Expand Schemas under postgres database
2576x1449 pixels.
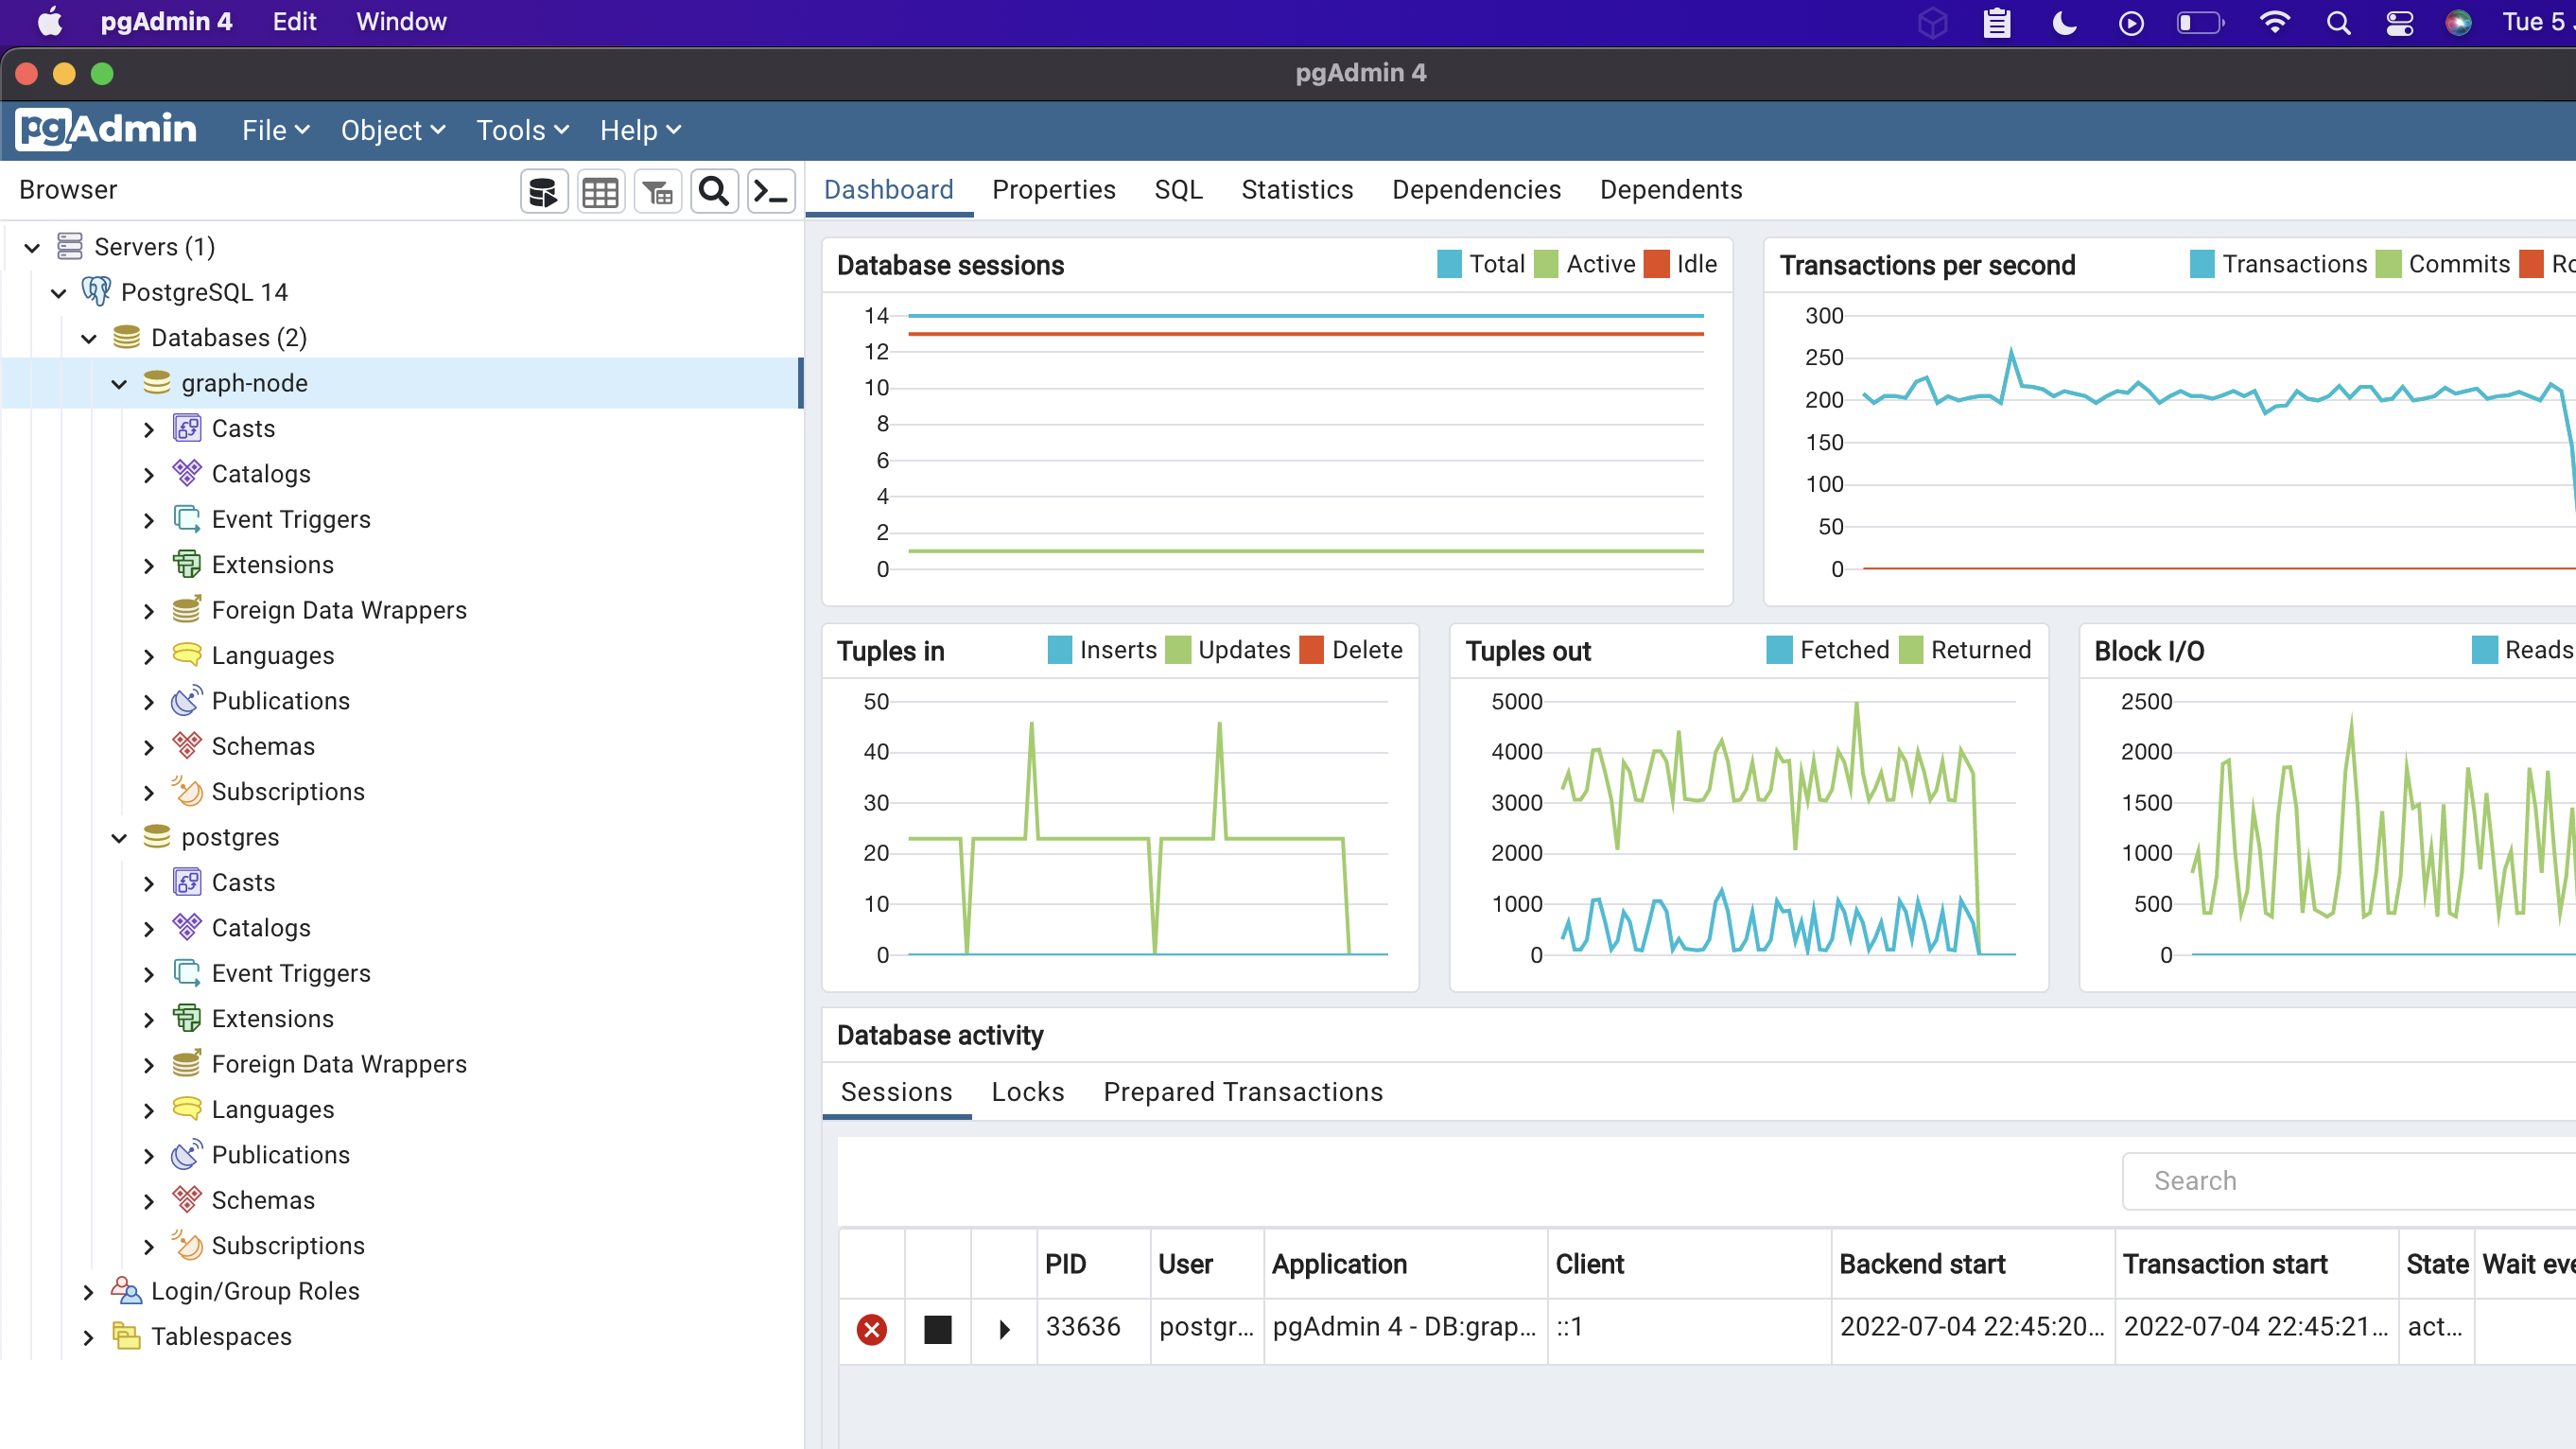pos(149,1200)
